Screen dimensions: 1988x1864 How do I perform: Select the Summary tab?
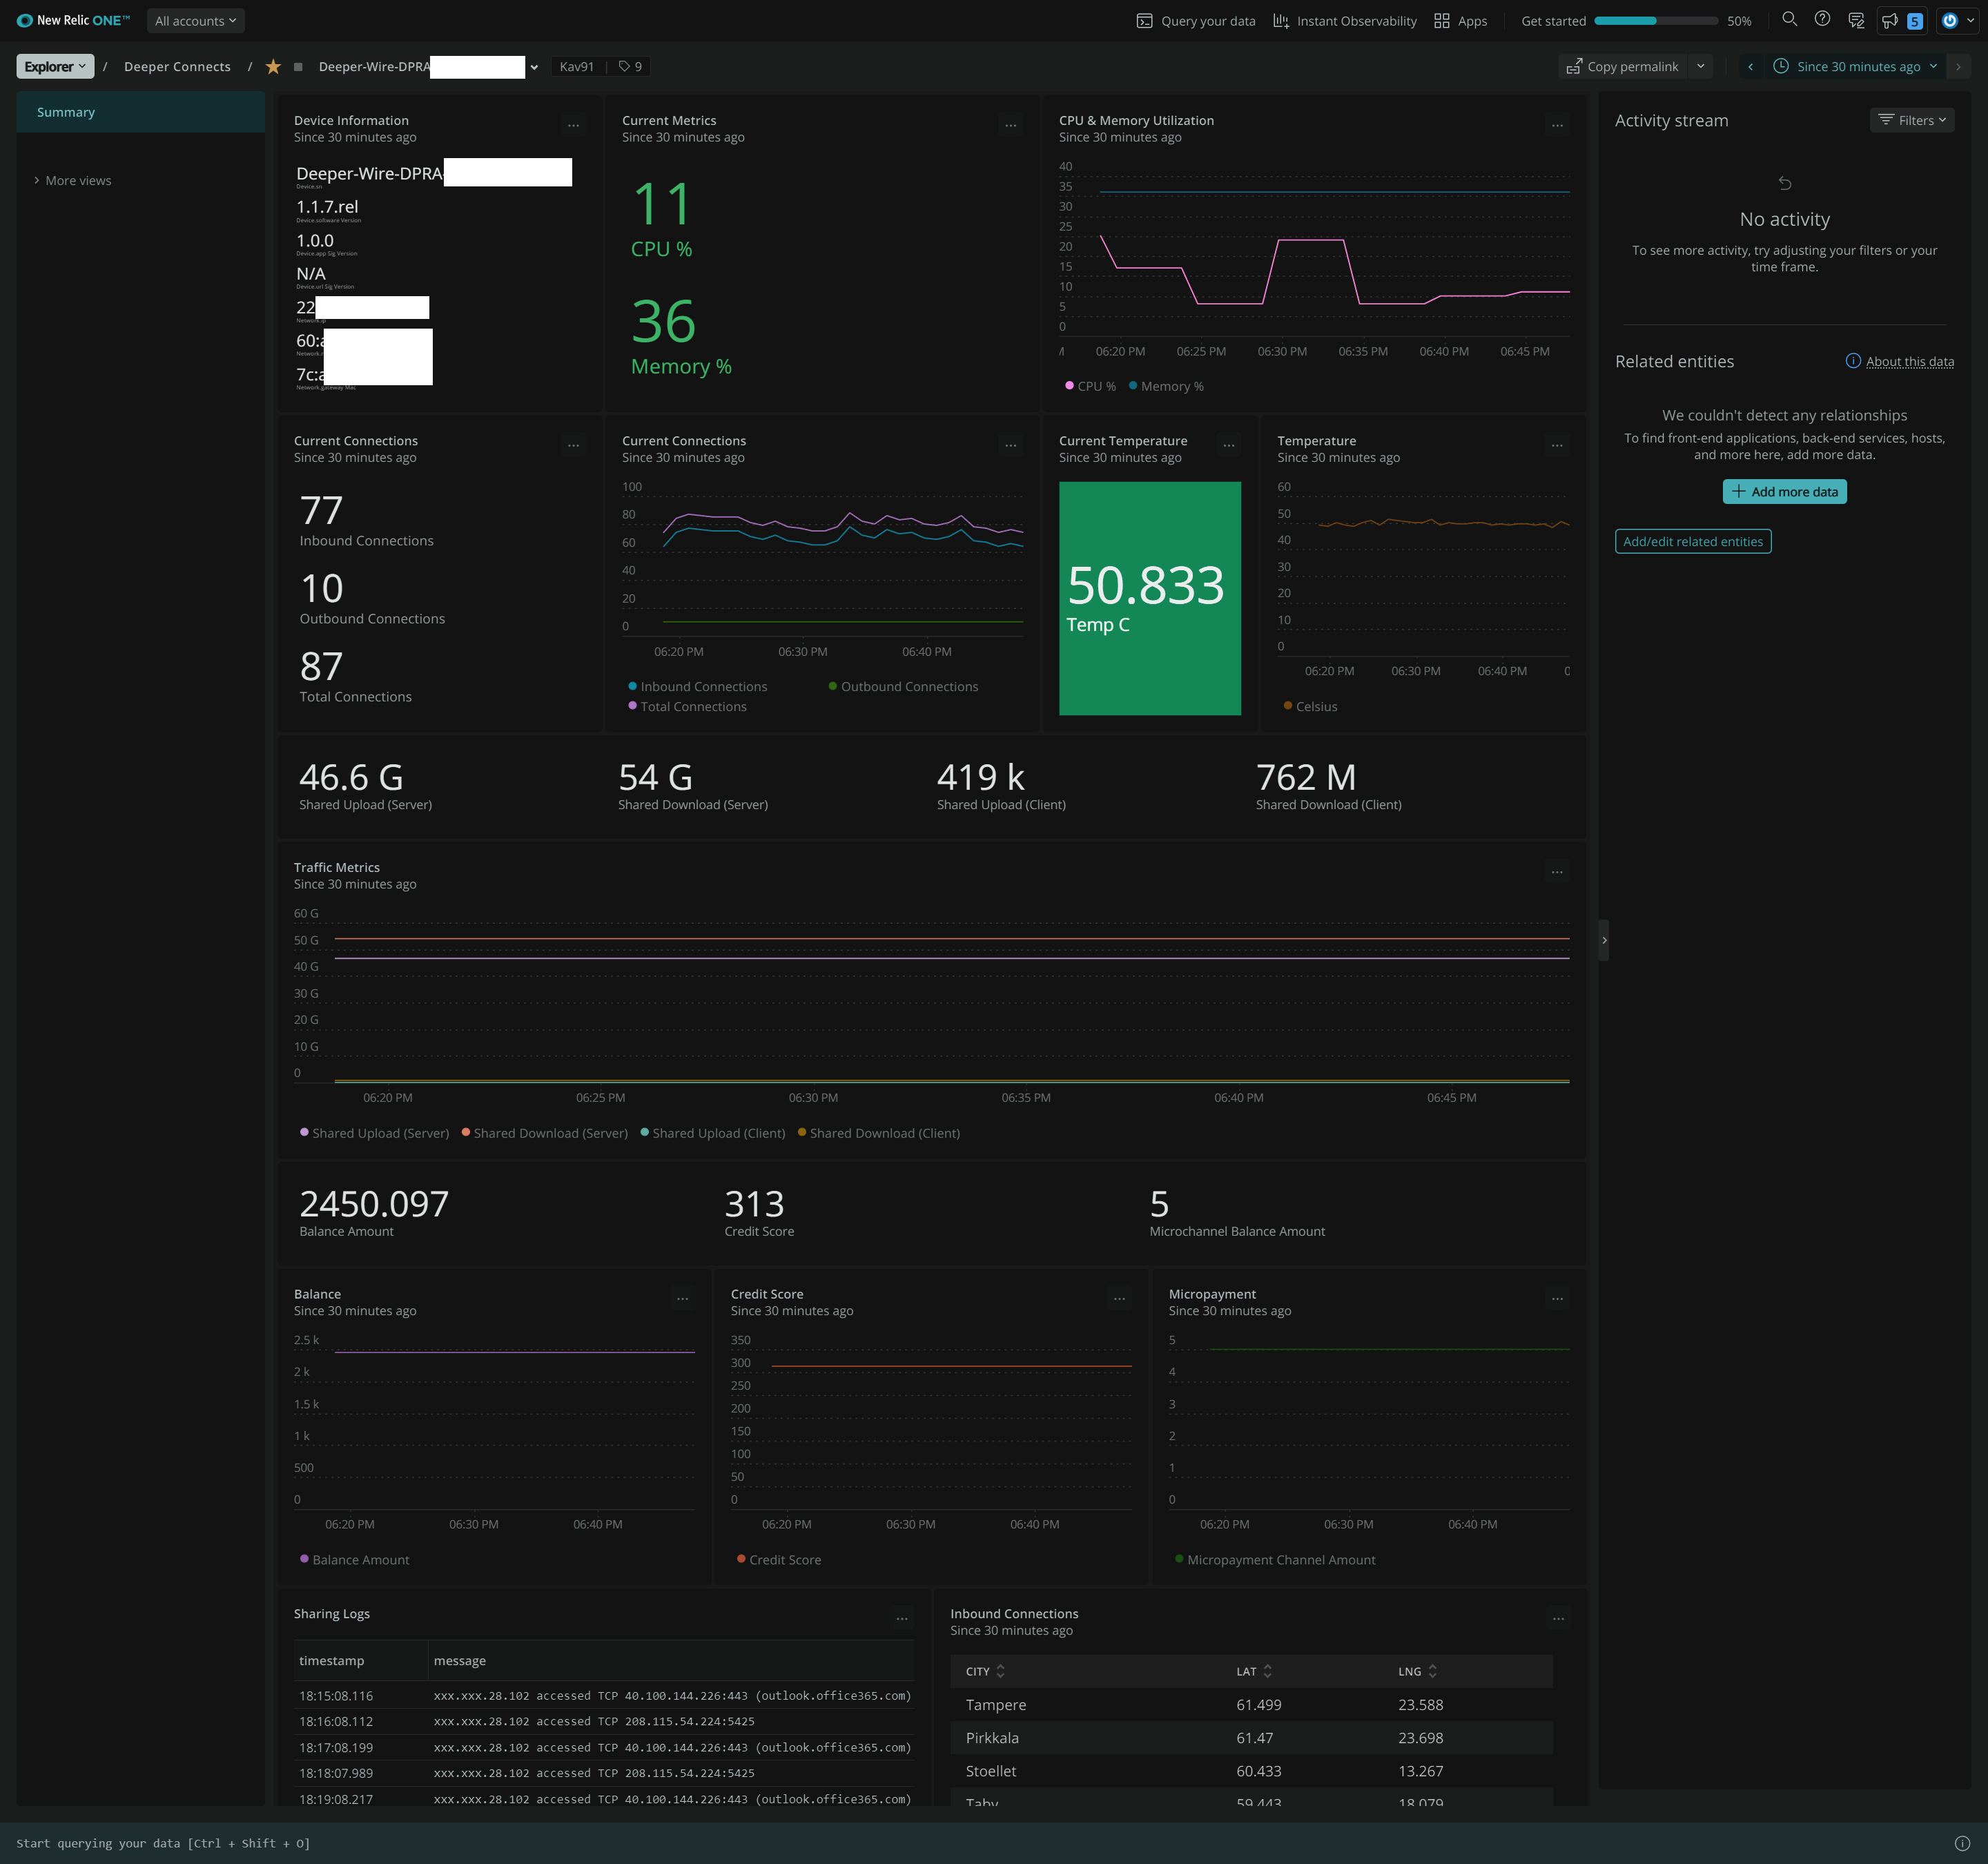[141, 112]
